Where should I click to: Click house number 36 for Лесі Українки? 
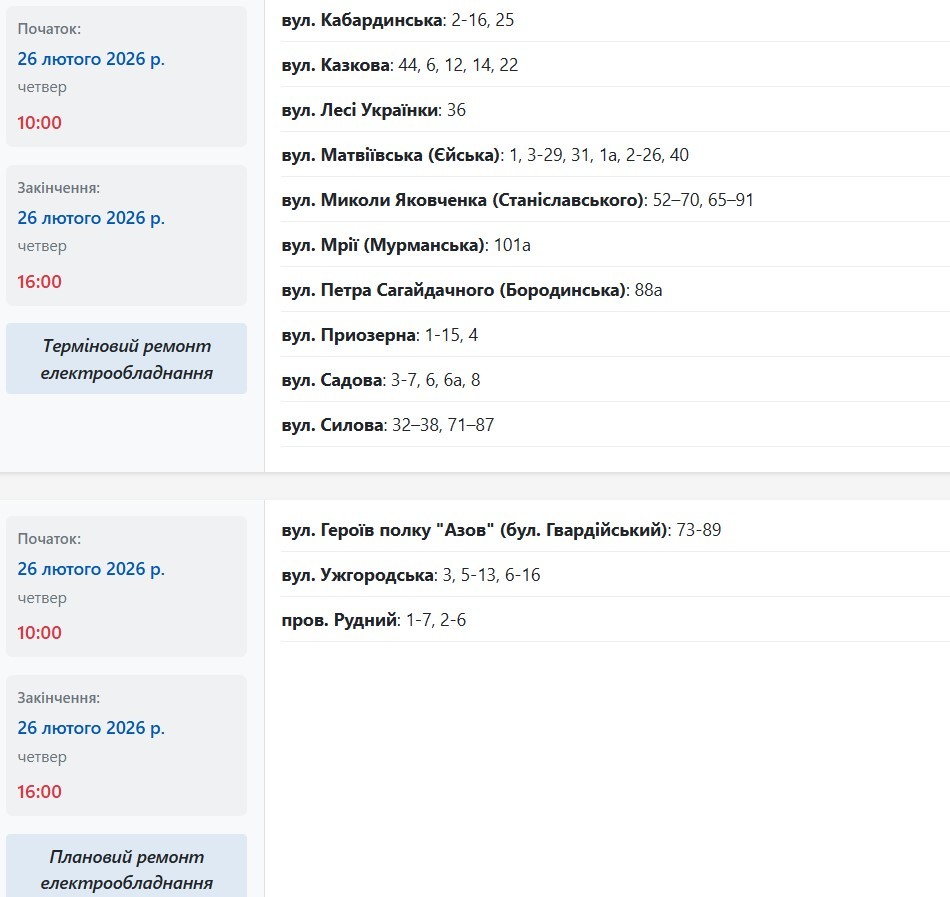coord(457,110)
